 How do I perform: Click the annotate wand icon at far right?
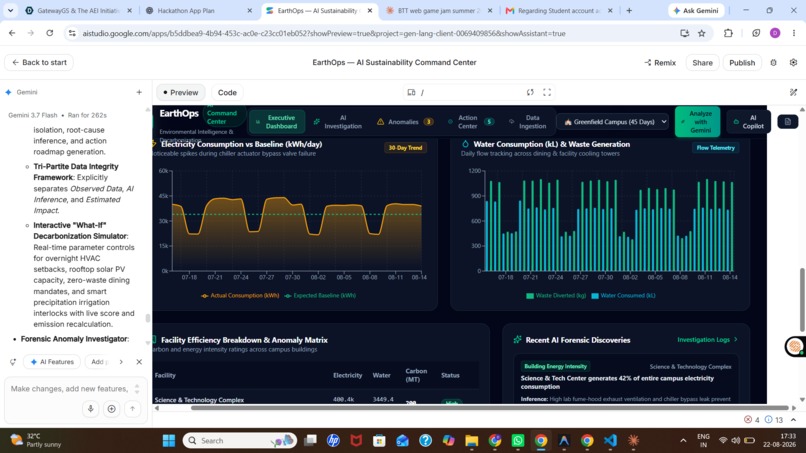(x=793, y=93)
